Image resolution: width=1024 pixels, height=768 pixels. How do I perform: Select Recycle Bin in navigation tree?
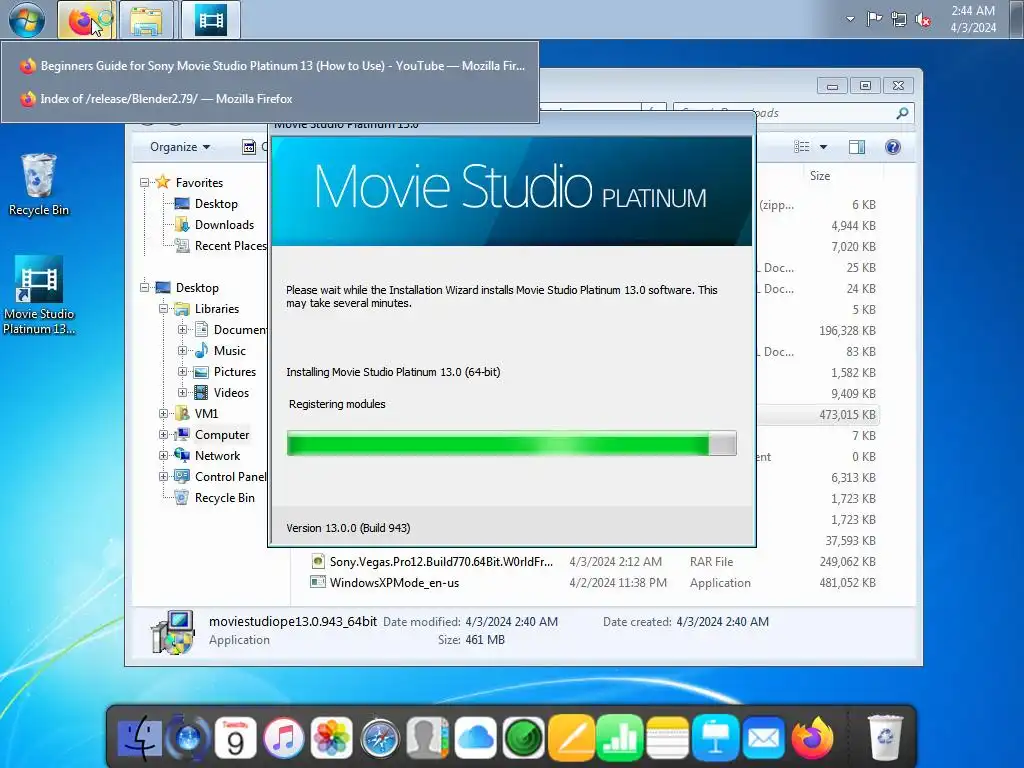[x=224, y=498]
